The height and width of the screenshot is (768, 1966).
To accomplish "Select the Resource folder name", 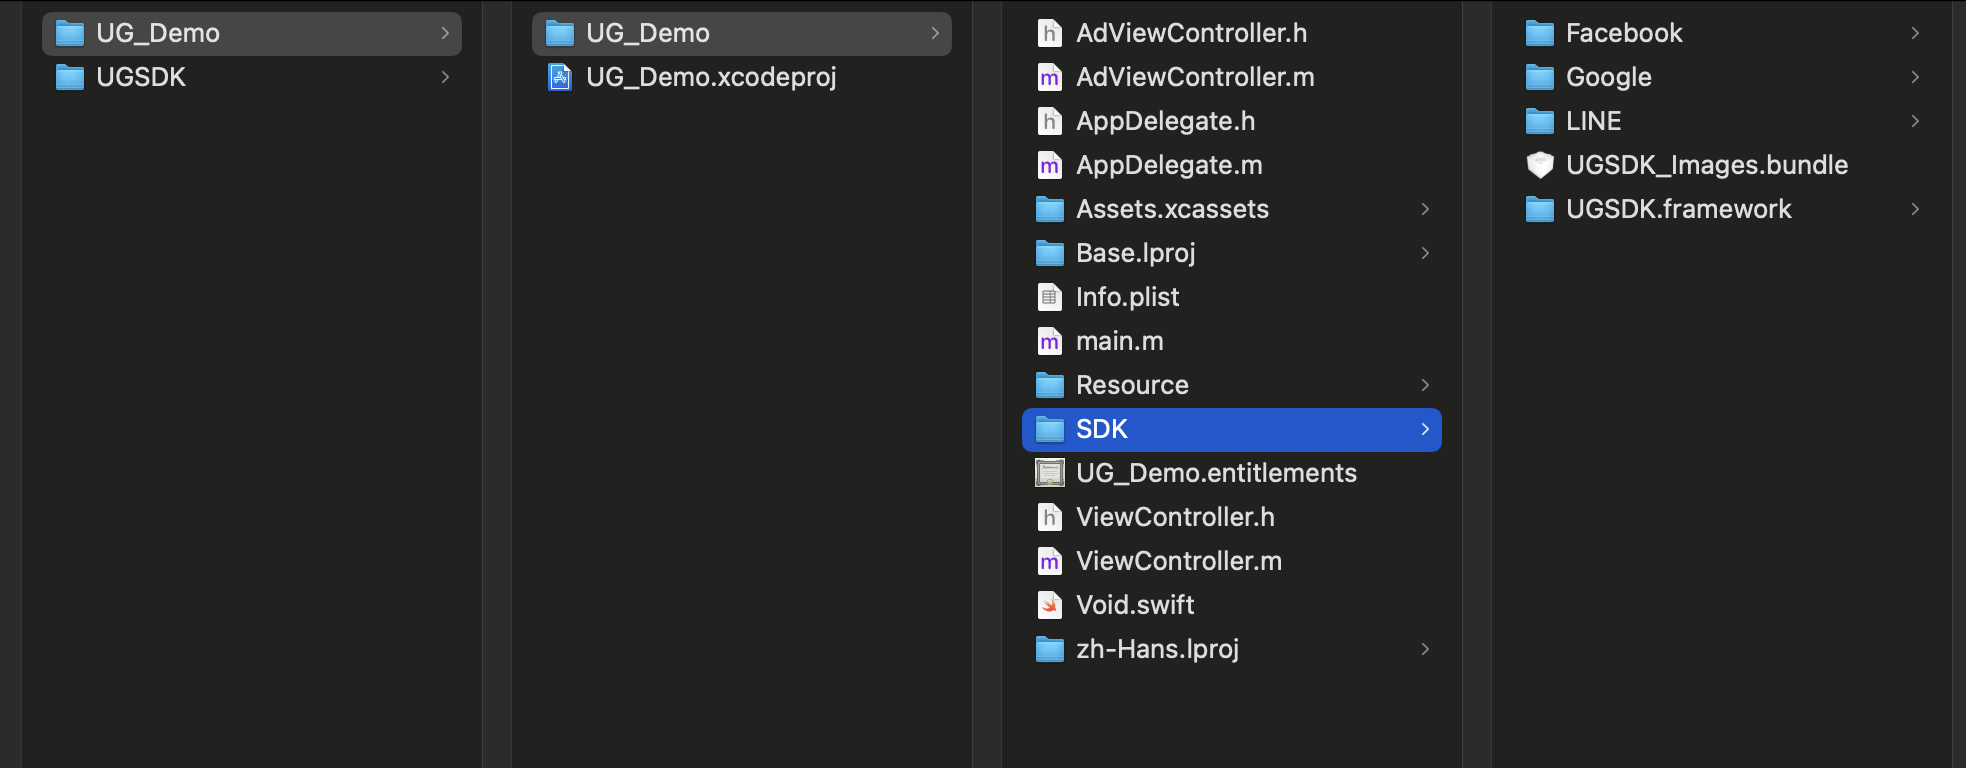I will (x=1132, y=385).
